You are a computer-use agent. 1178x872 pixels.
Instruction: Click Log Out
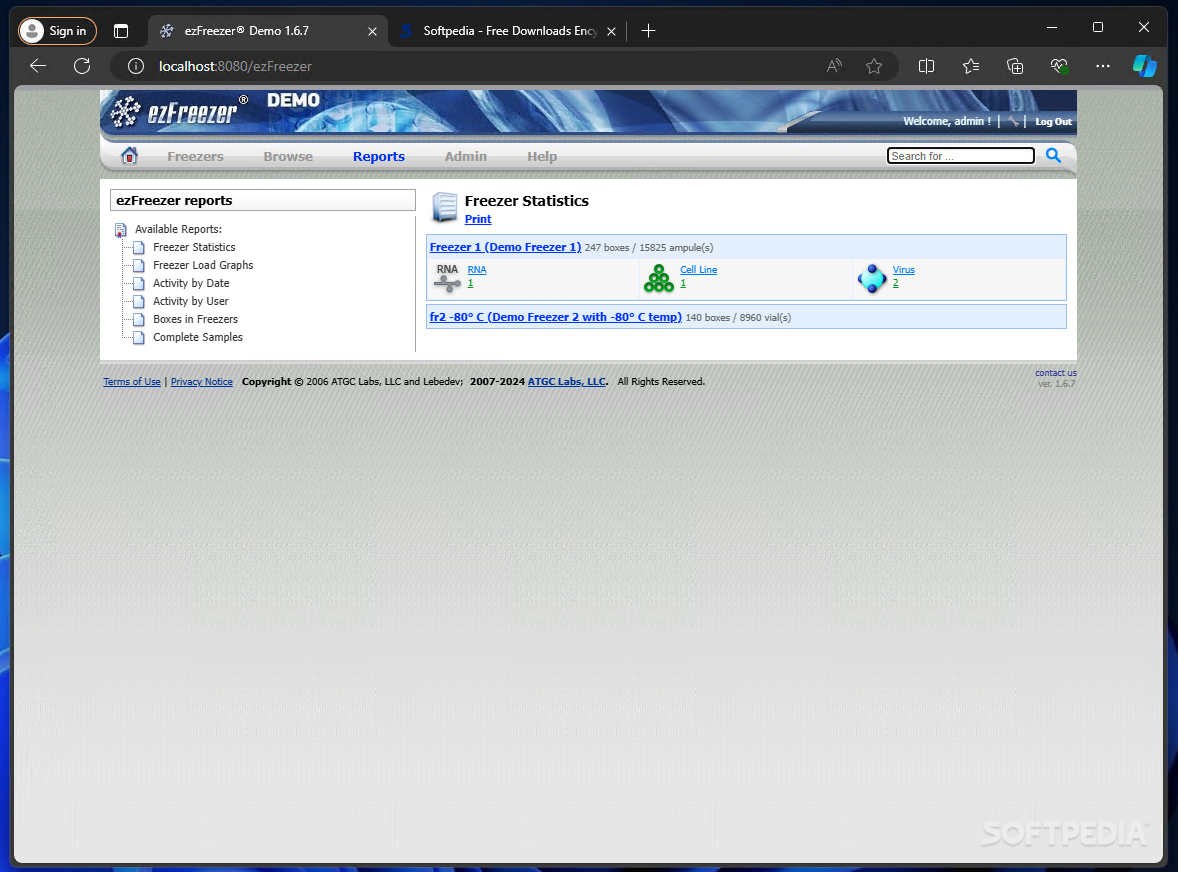(1053, 122)
